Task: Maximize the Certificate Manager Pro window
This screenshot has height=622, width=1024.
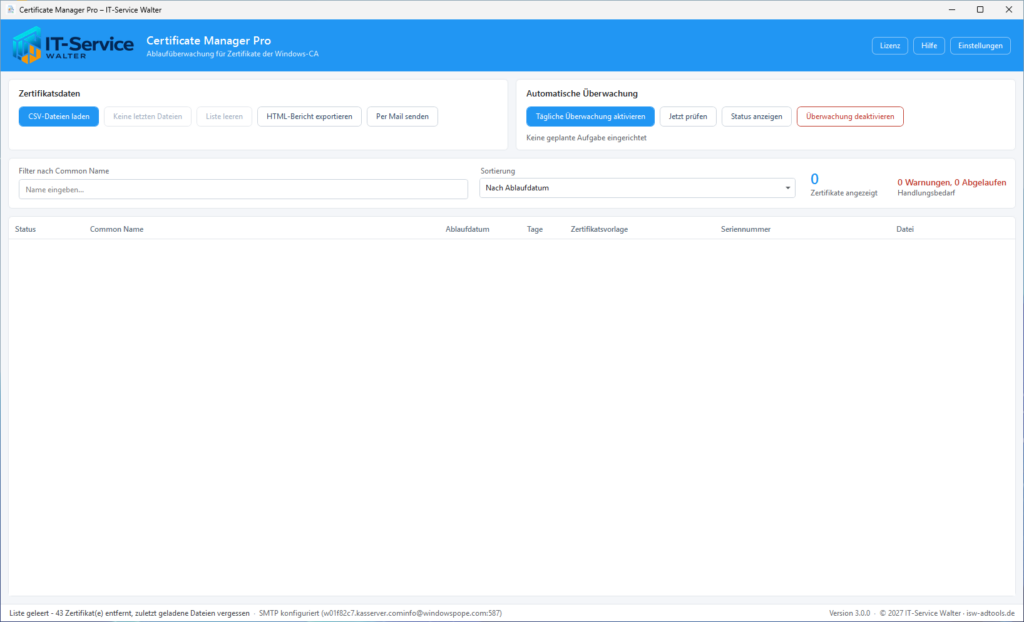Action: coord(980,10)
